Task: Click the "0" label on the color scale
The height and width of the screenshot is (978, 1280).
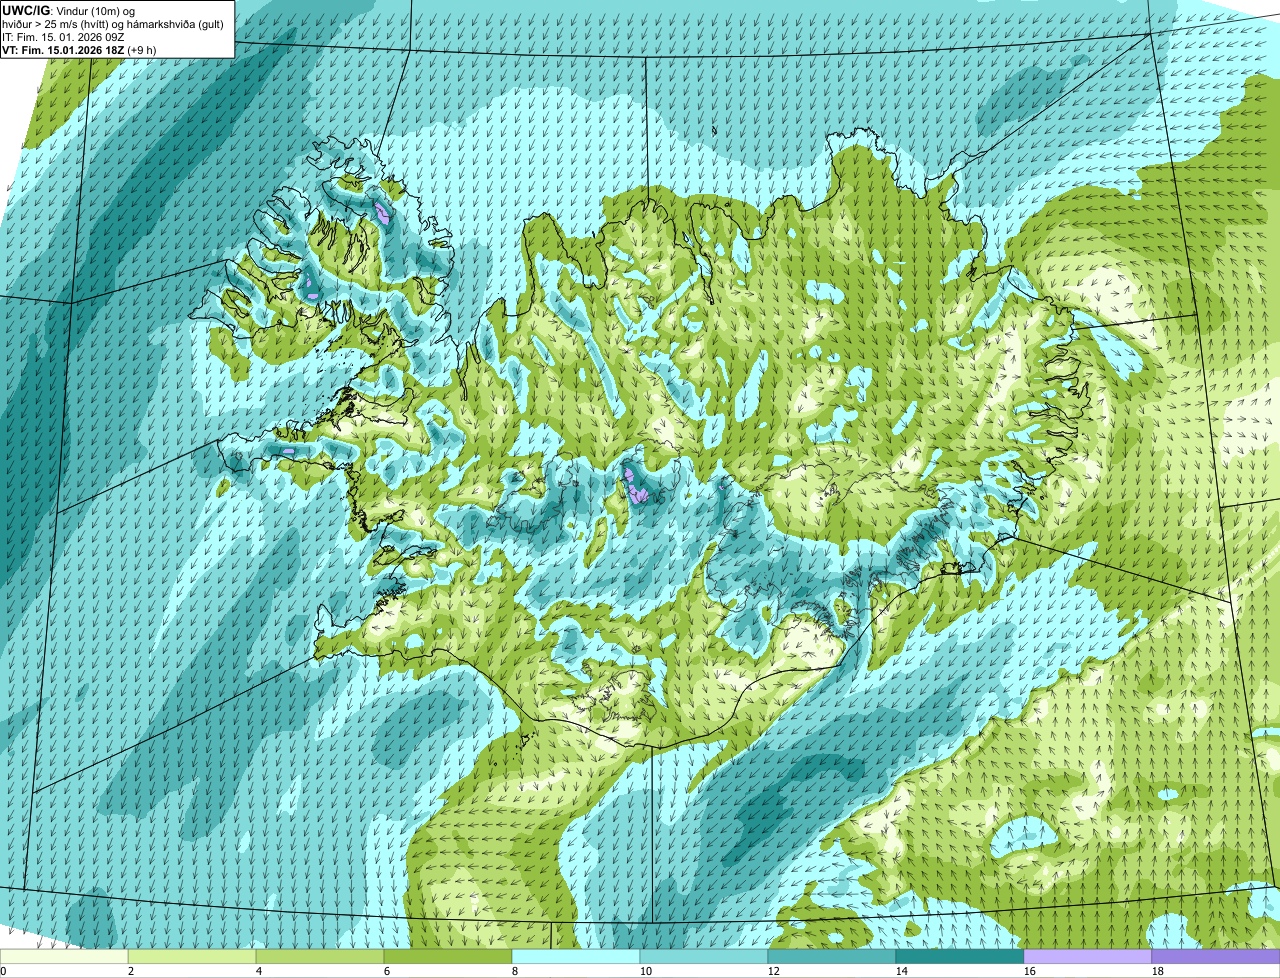Action: point(4,971)
